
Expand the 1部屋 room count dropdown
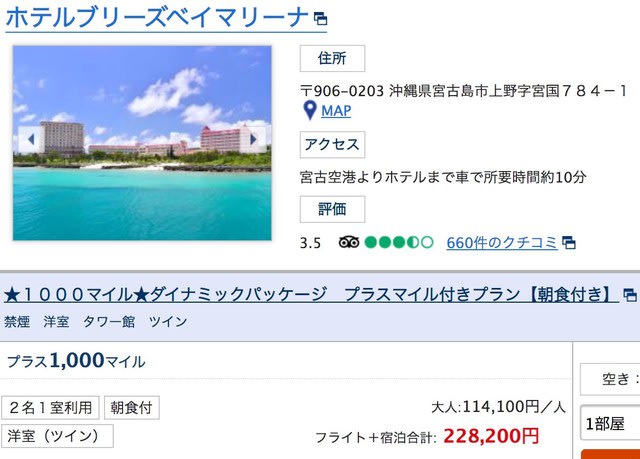coord(610,424)
